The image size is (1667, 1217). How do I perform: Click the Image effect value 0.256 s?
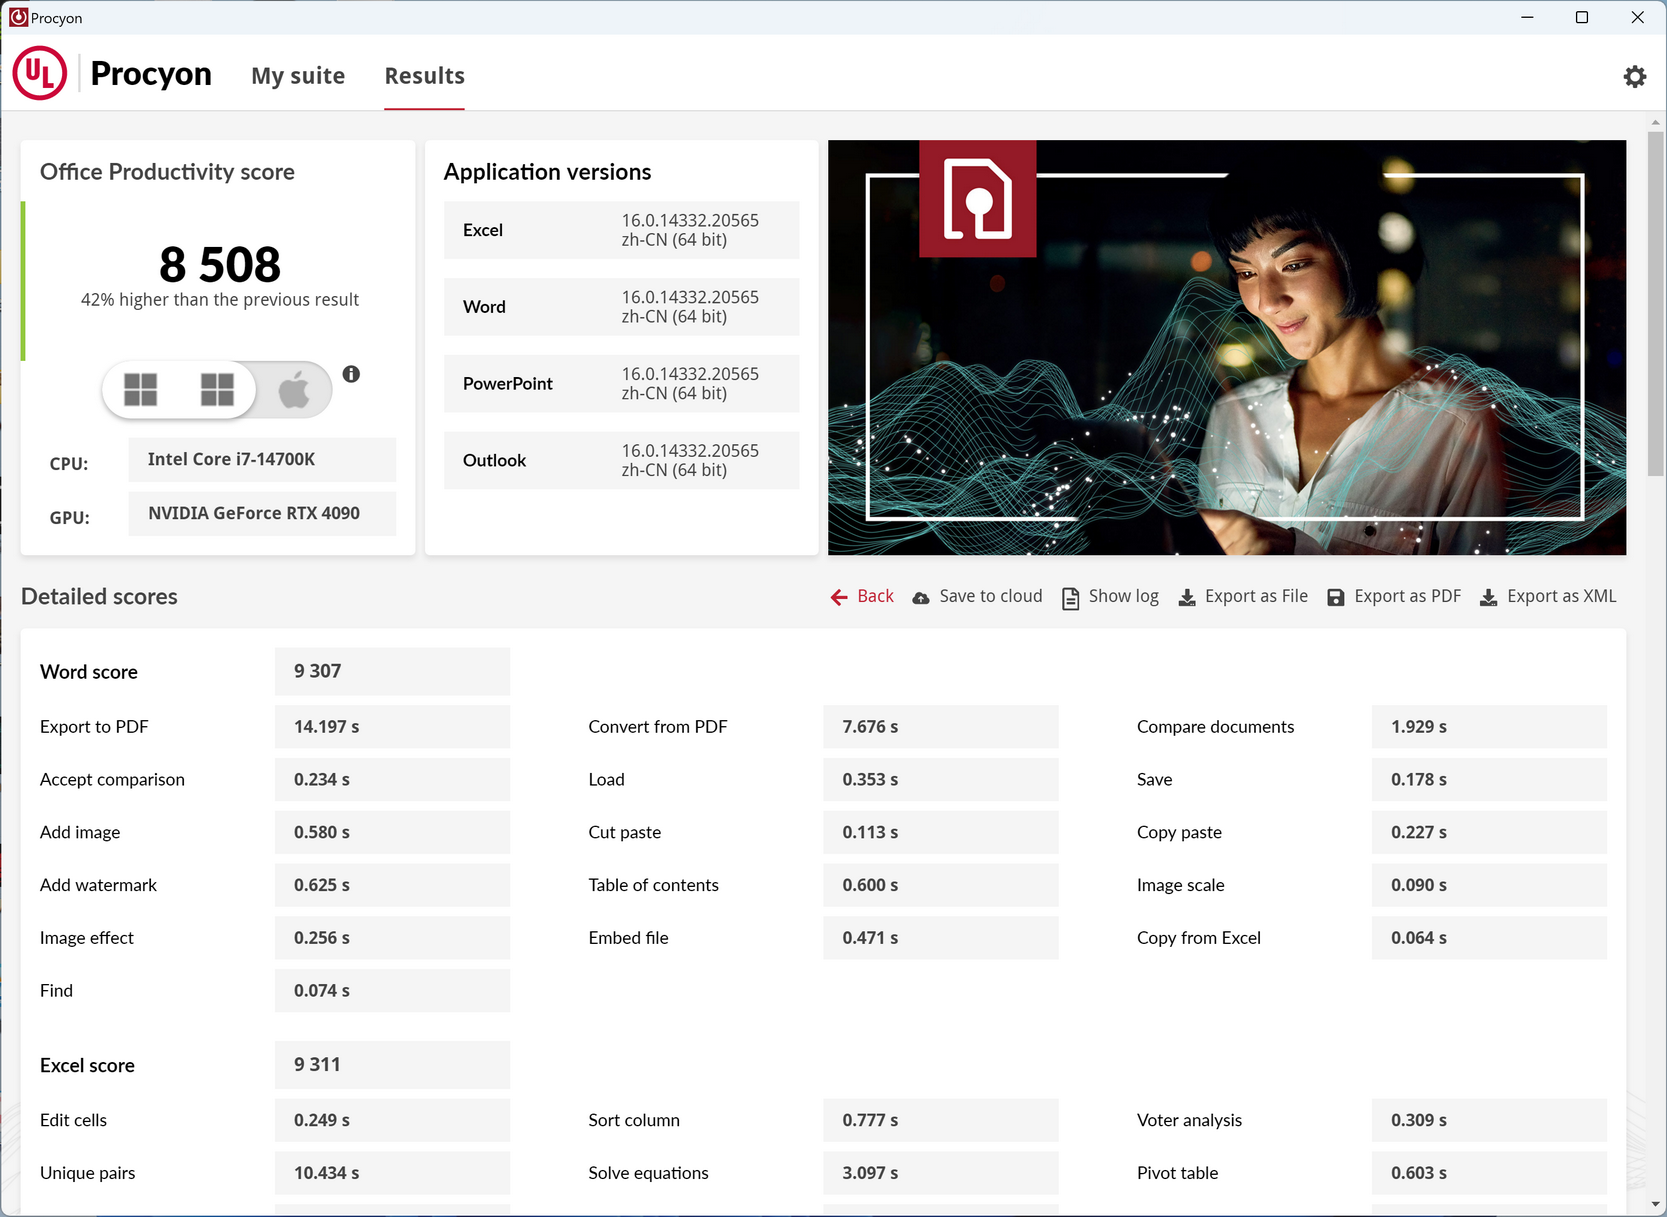click(x=392, y=939)
